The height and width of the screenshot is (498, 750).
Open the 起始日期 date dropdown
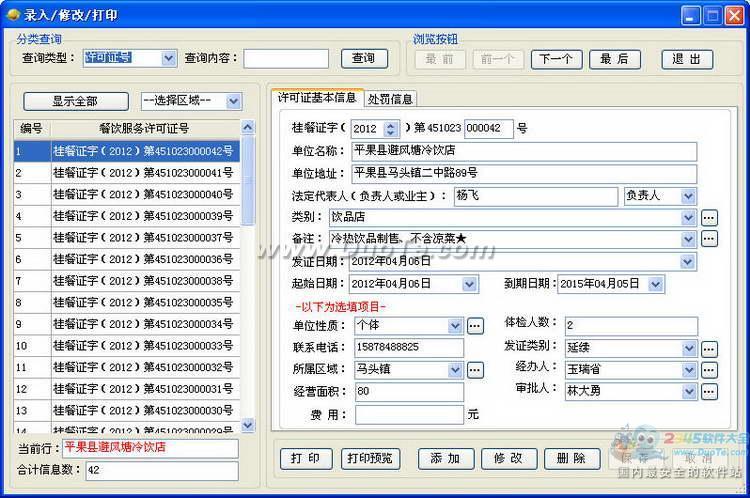(470, 284)
